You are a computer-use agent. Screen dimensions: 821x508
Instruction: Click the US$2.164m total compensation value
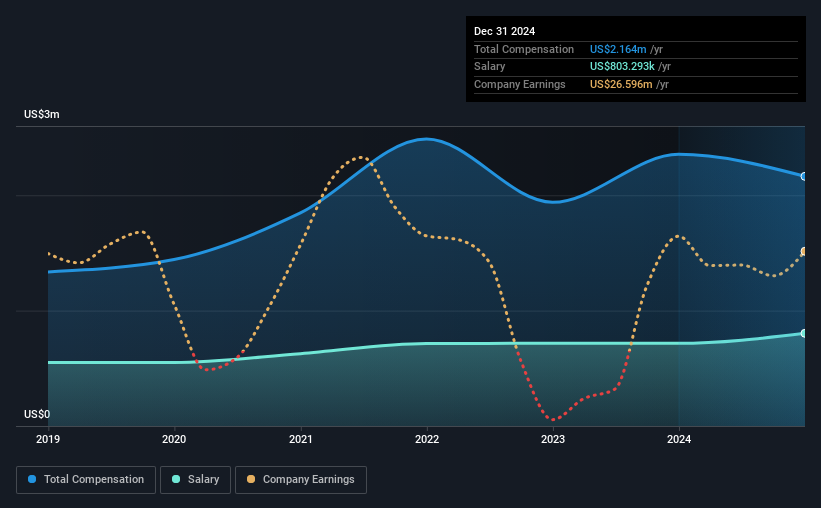click(618, 49)
